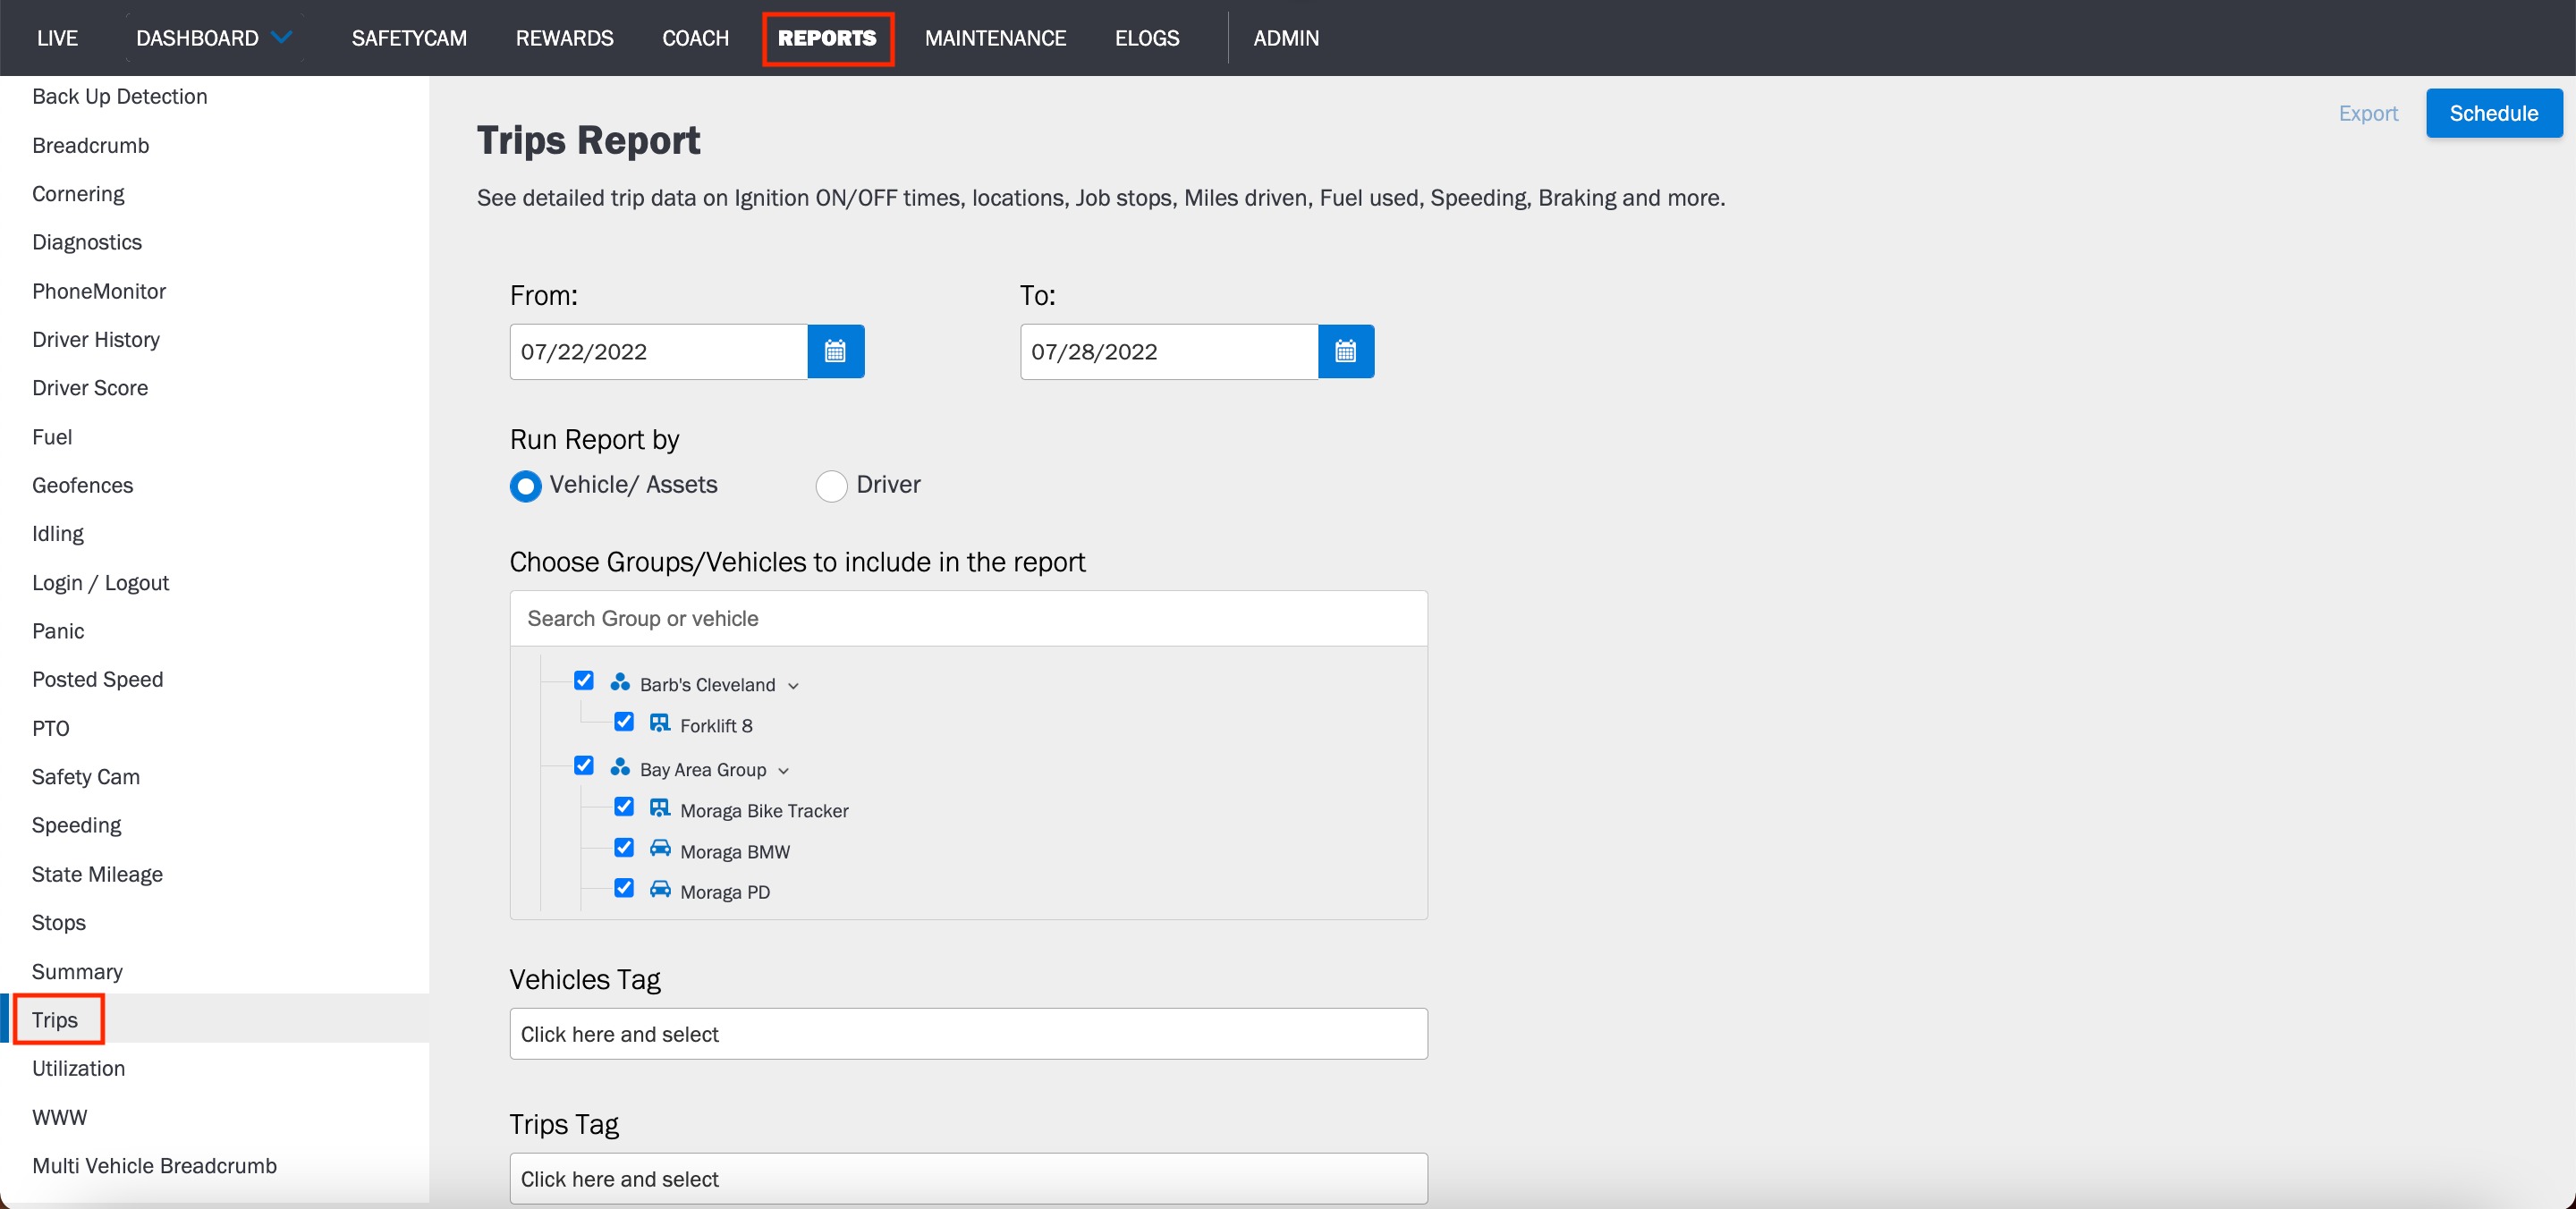Open the Vehicles Tag select box
Screen dimensions: 2576x1209
(968, 1034)
